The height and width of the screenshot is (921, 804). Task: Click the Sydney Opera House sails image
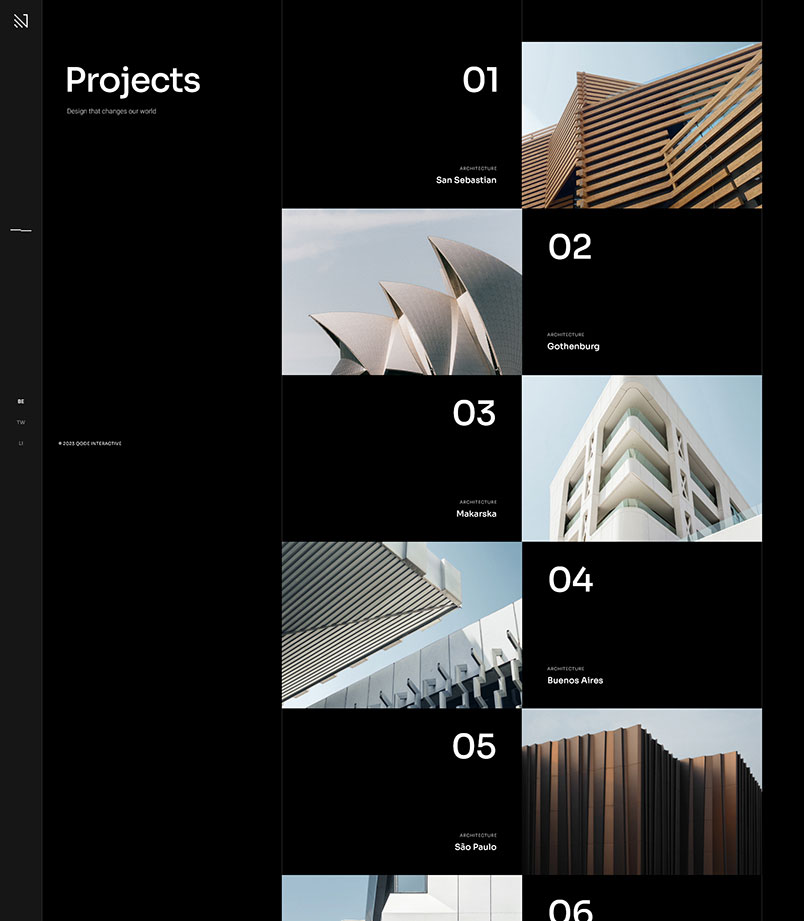[401, 292]
